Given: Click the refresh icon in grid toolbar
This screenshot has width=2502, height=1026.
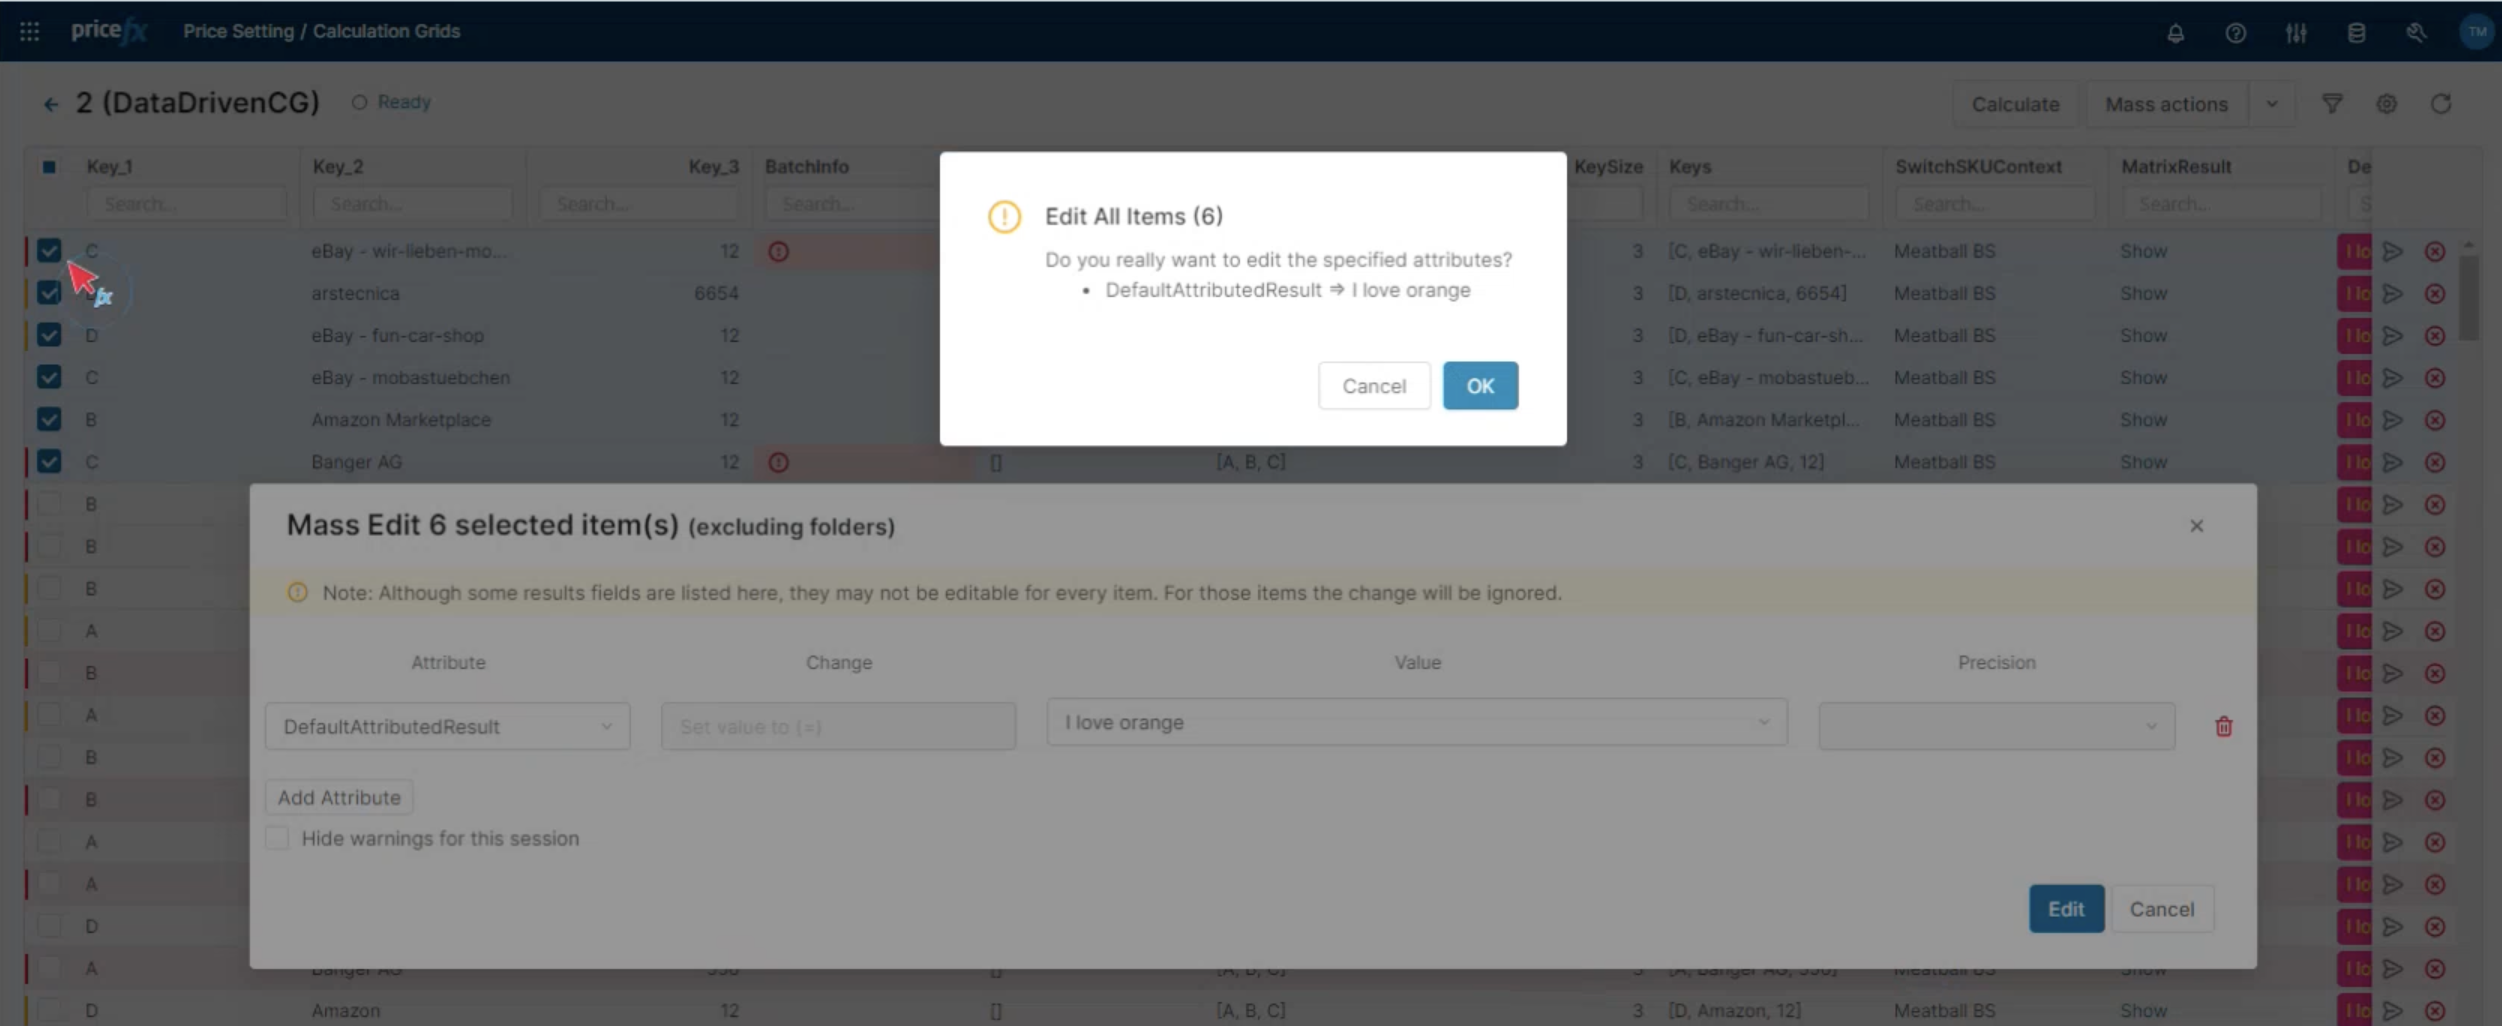Looking at the screenshot, I should 2440,104.
